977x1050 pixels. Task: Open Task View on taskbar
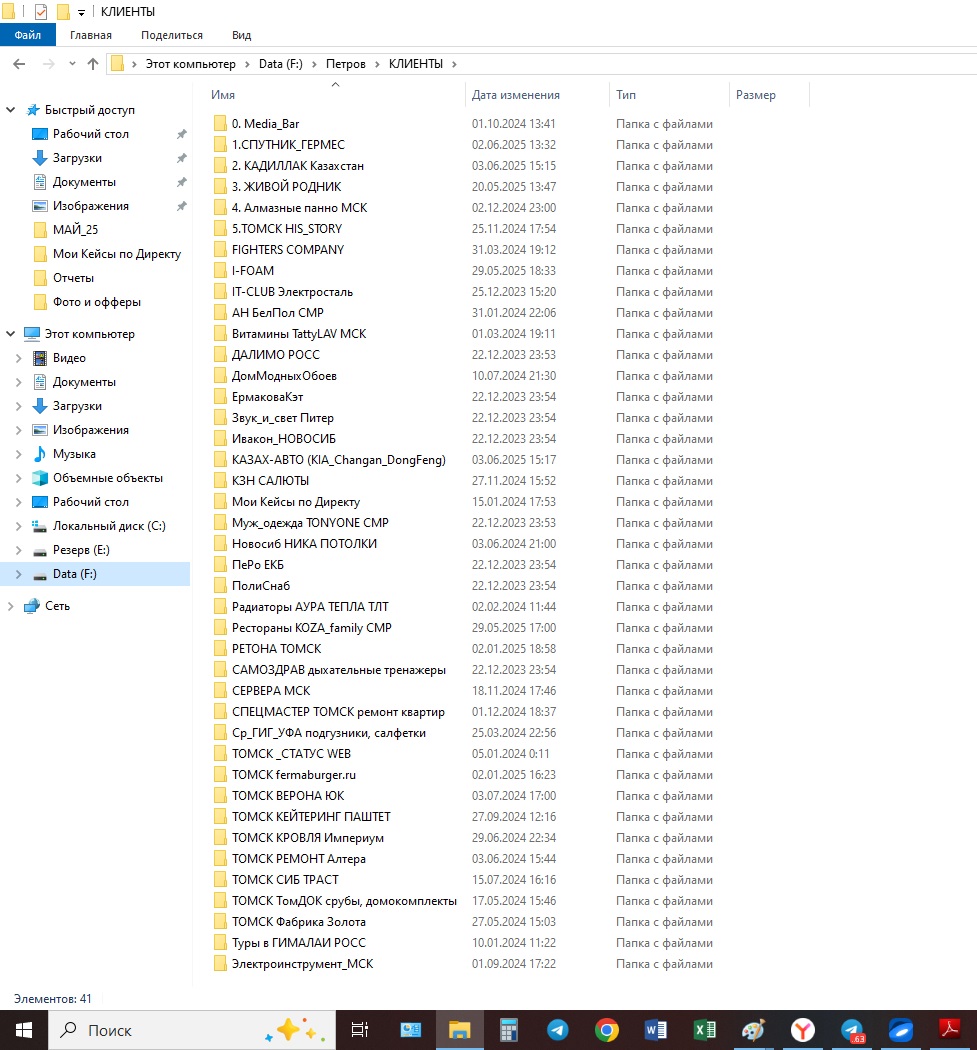360,1030
